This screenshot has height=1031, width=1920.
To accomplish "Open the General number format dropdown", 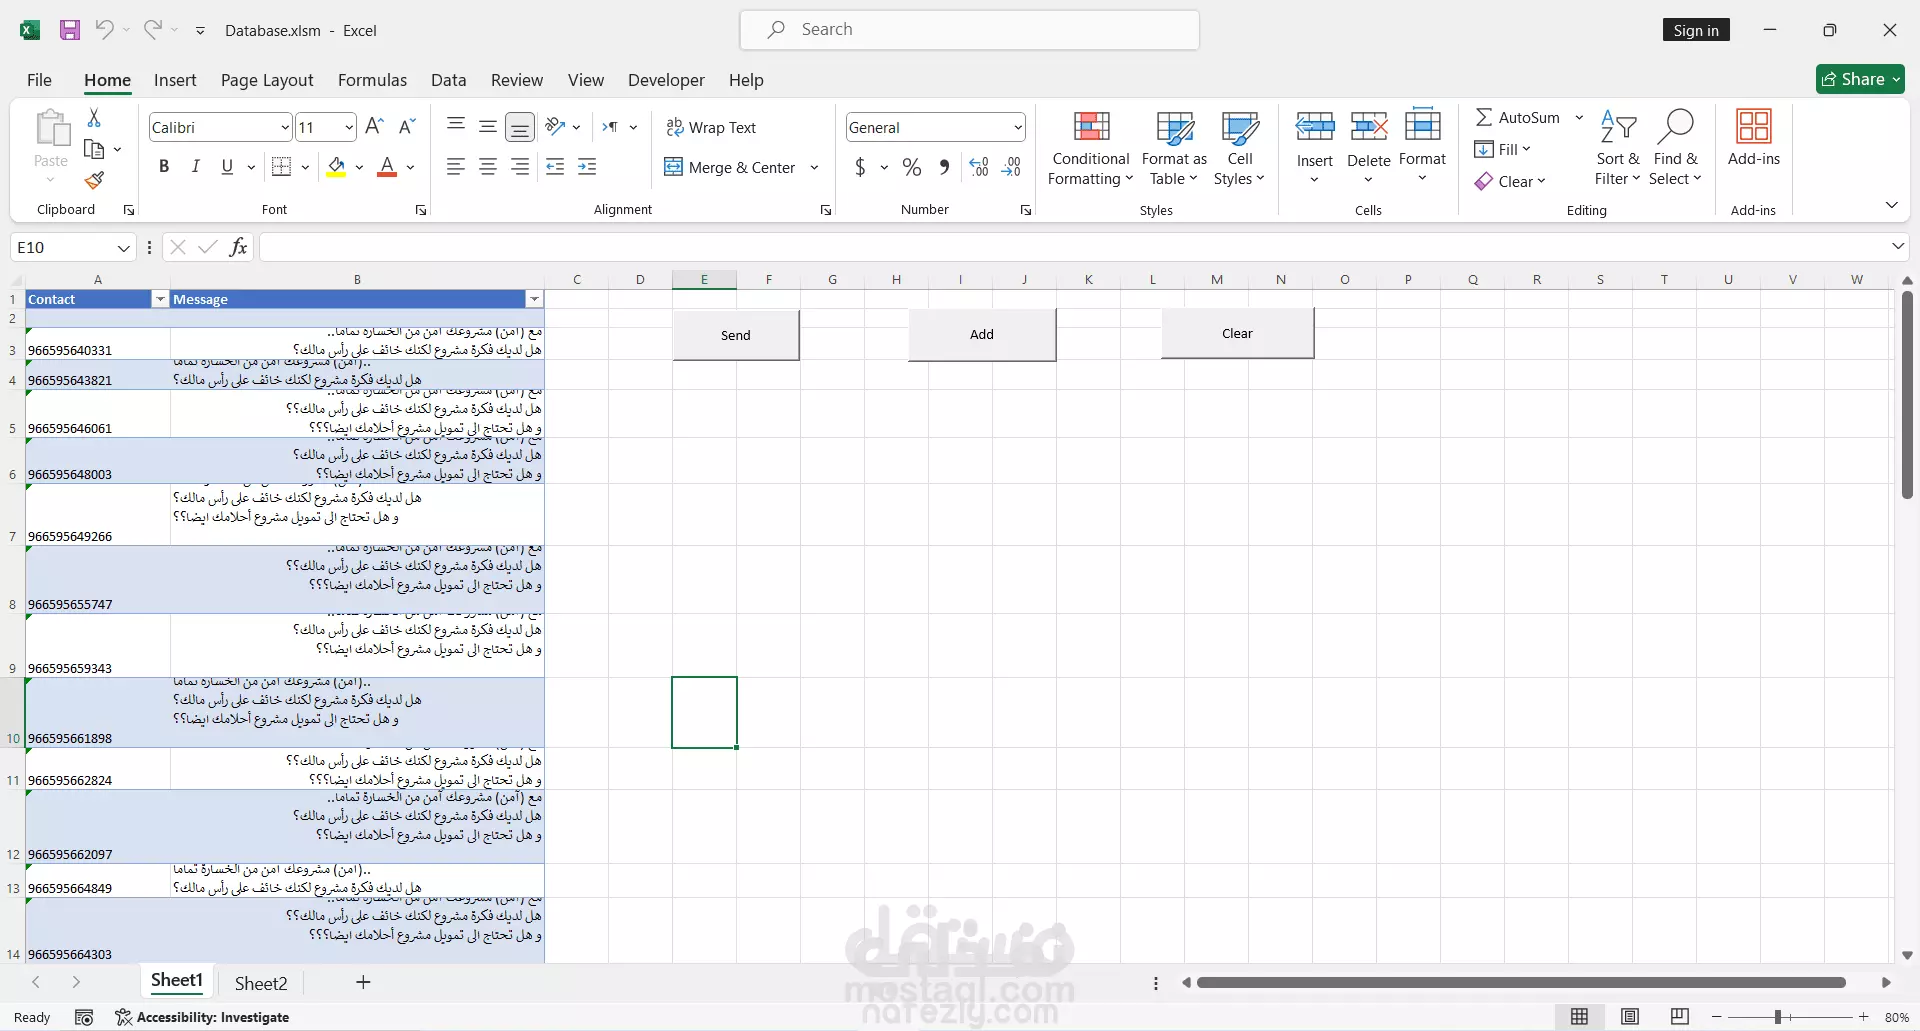I will (1018, 127).
